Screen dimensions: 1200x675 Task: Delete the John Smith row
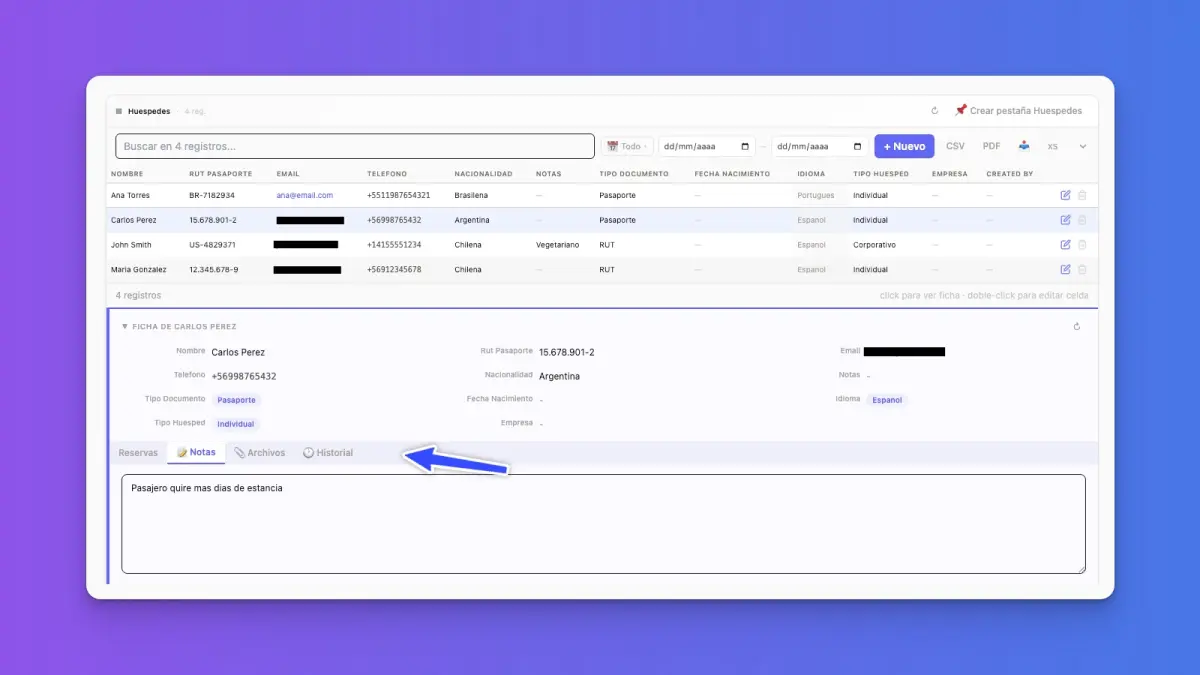1082,244
